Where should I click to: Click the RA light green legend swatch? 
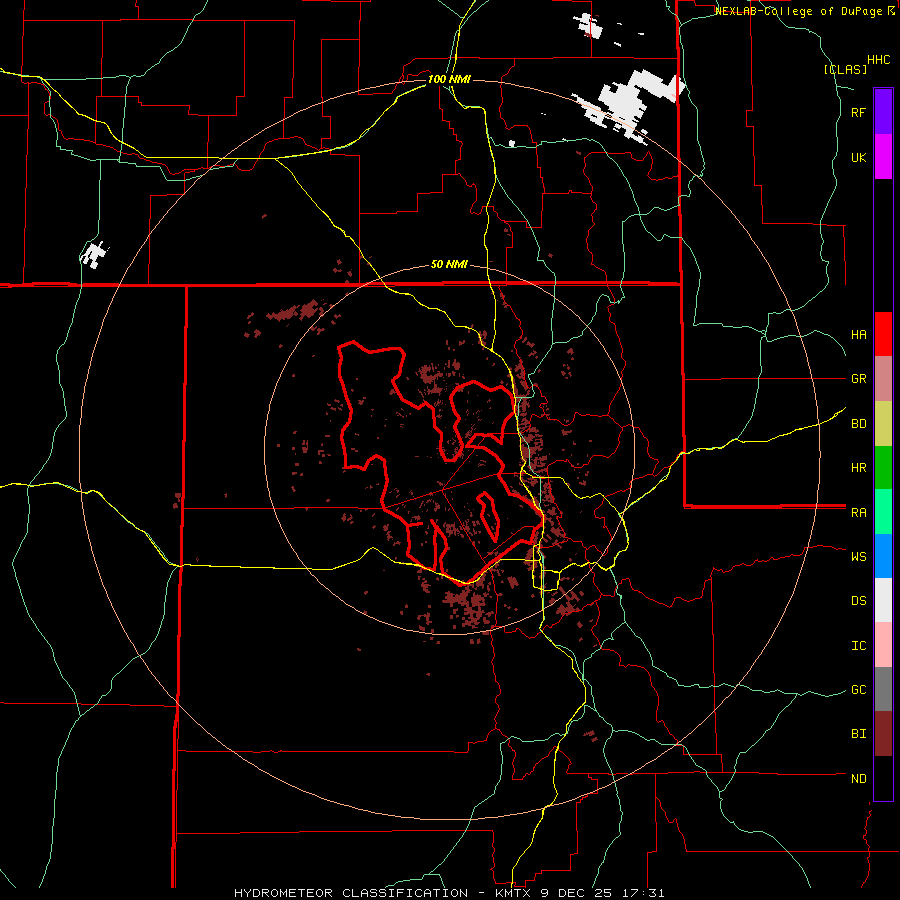(883, 512)
